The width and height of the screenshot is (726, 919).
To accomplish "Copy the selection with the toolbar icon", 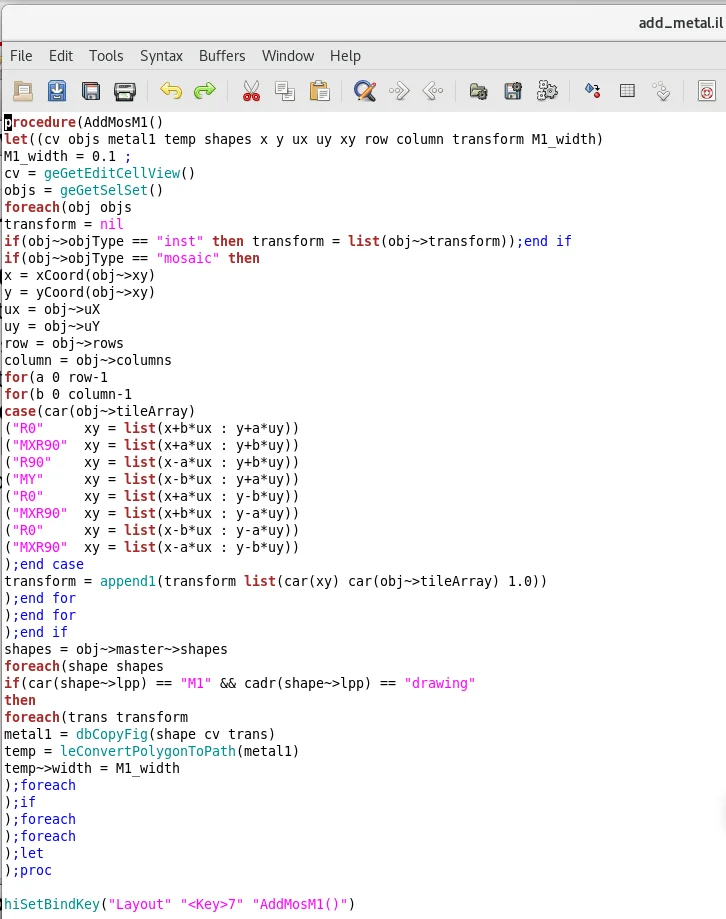I will click(285, 91).
